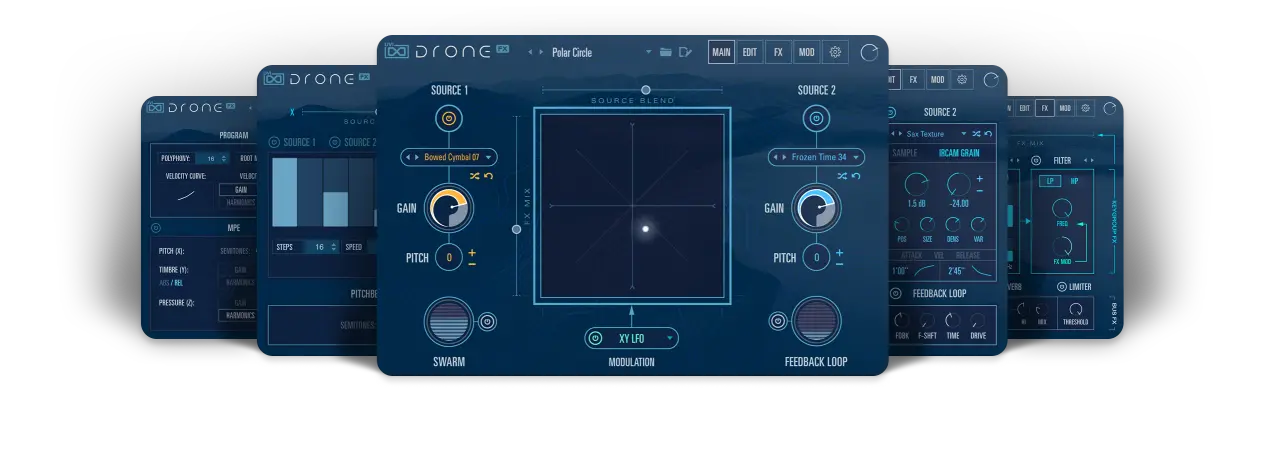Click the Source 2 pitch minus icon
Image resolution: width=1265 pixels, height=475 pixels.
[839, 264]
